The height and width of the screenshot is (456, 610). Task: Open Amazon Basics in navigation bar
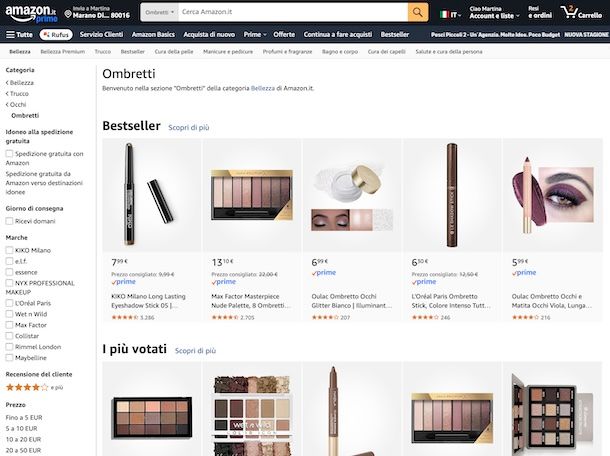point(153,35)
